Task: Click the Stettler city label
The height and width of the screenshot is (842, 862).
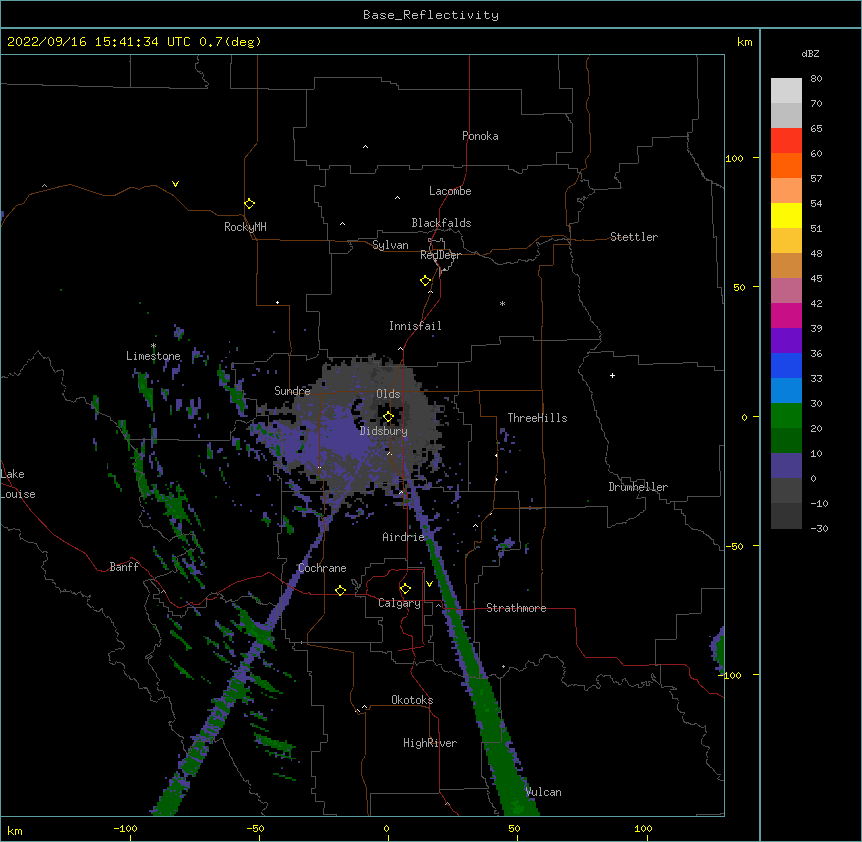Action: (x=634, y=237)
